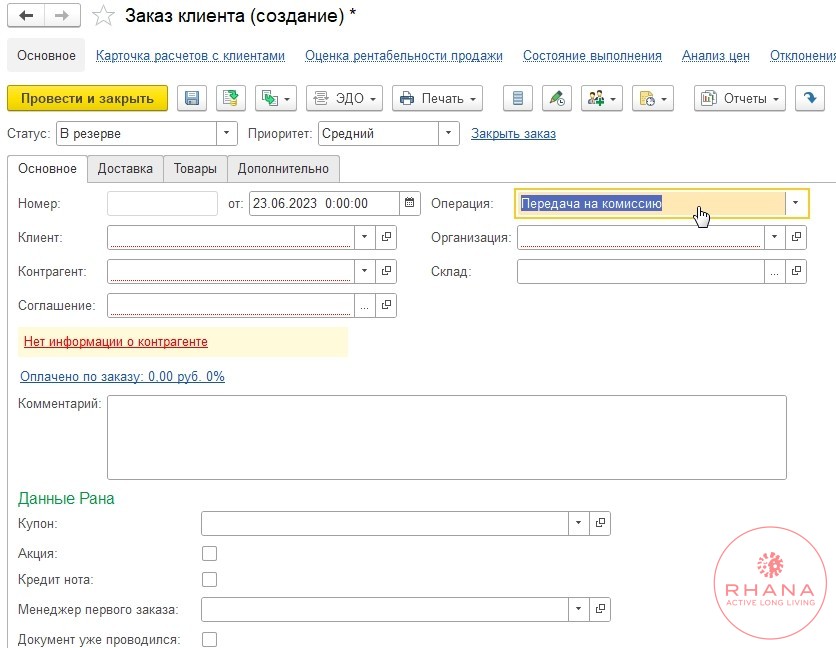836x648 pixels.
Task: Toggle the Акция checkbox
Action: point(210,554)
